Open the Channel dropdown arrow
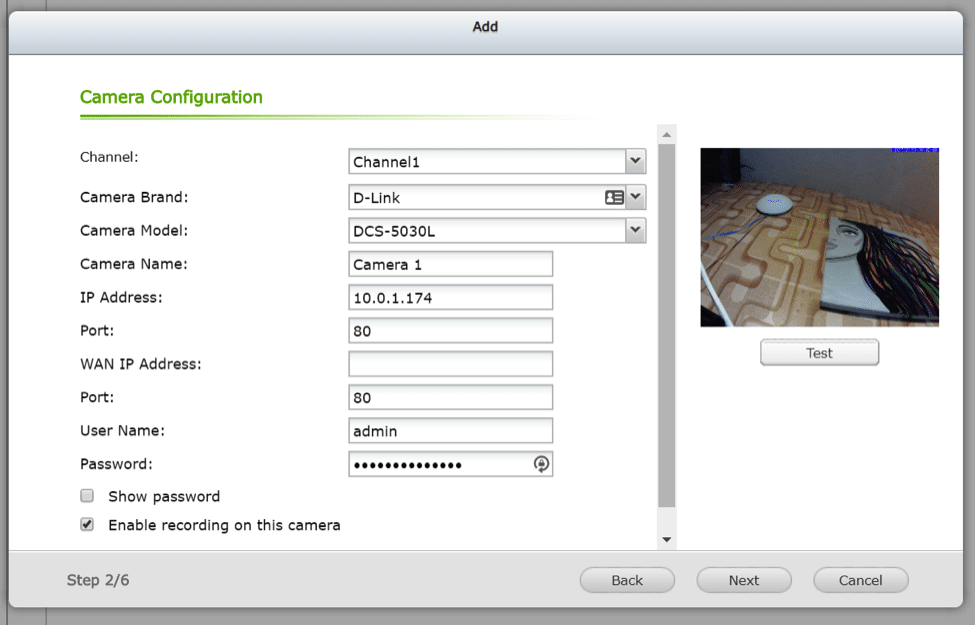Image resolution: width=975 pixels, height=626 pixels. tap(635, 161)
